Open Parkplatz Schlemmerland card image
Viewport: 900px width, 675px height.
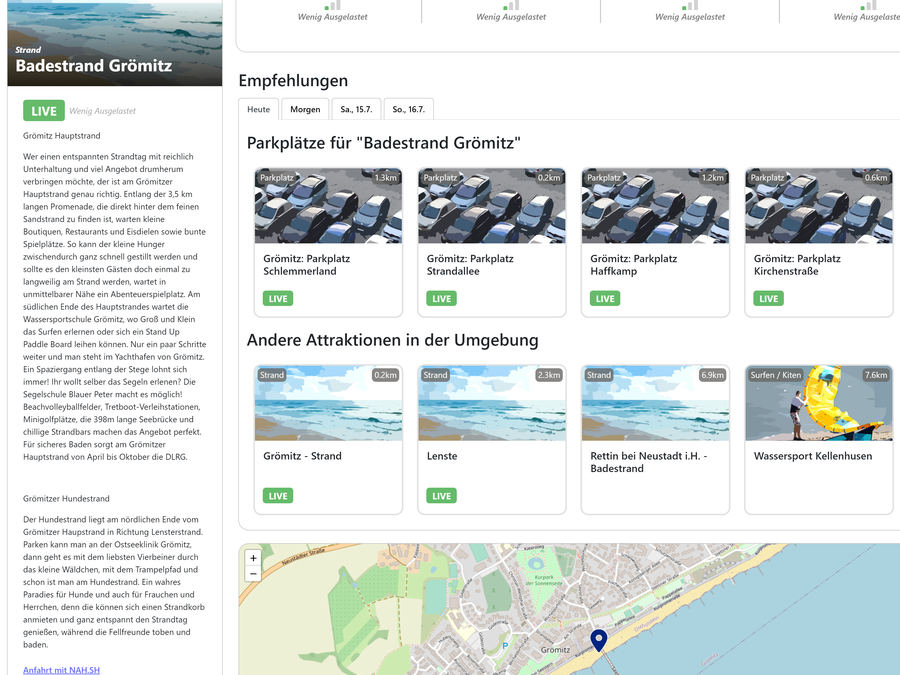pyautogui.click(x=328, y=206)
